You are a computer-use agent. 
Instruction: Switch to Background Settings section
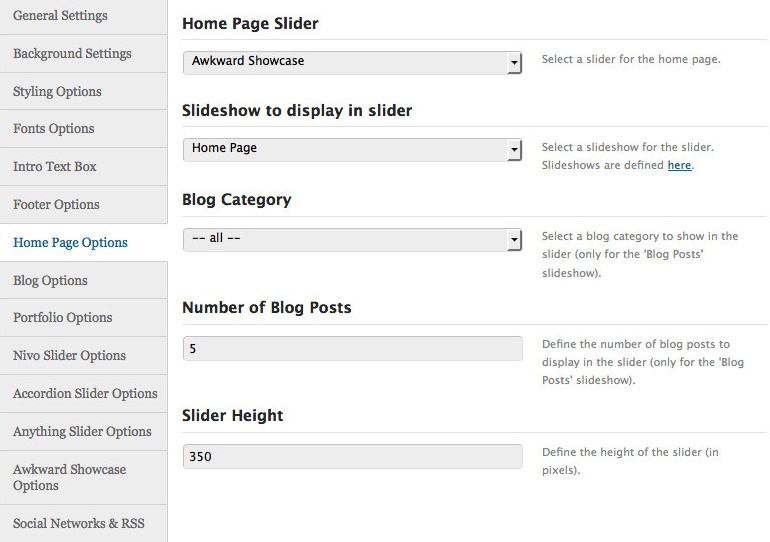click(x=83, y=54)
